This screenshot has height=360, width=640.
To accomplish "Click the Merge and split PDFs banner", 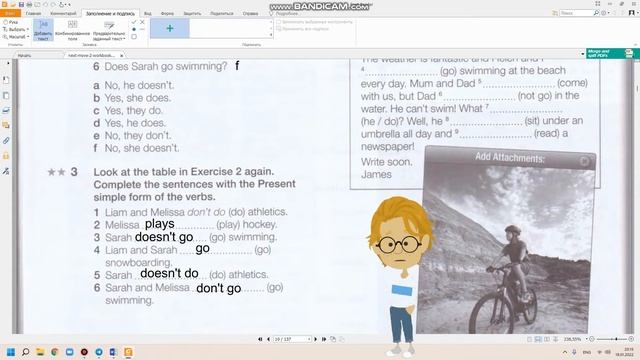I will (x=612, y=53).
